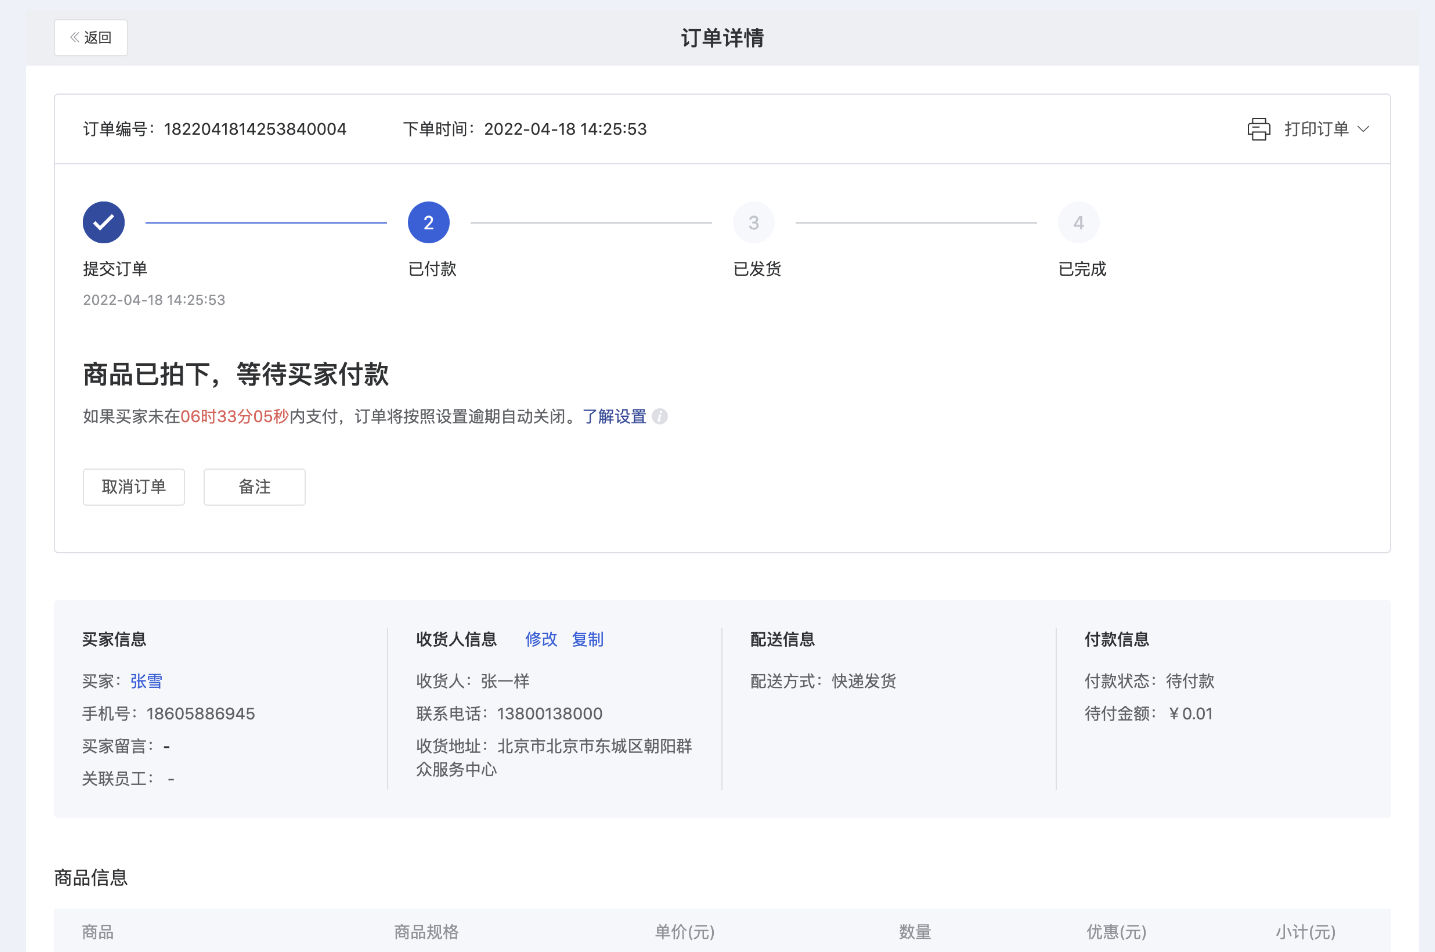
Task: Click pending amount ￥0.01
Action: pyautogui.click(x=1189, y=714)
